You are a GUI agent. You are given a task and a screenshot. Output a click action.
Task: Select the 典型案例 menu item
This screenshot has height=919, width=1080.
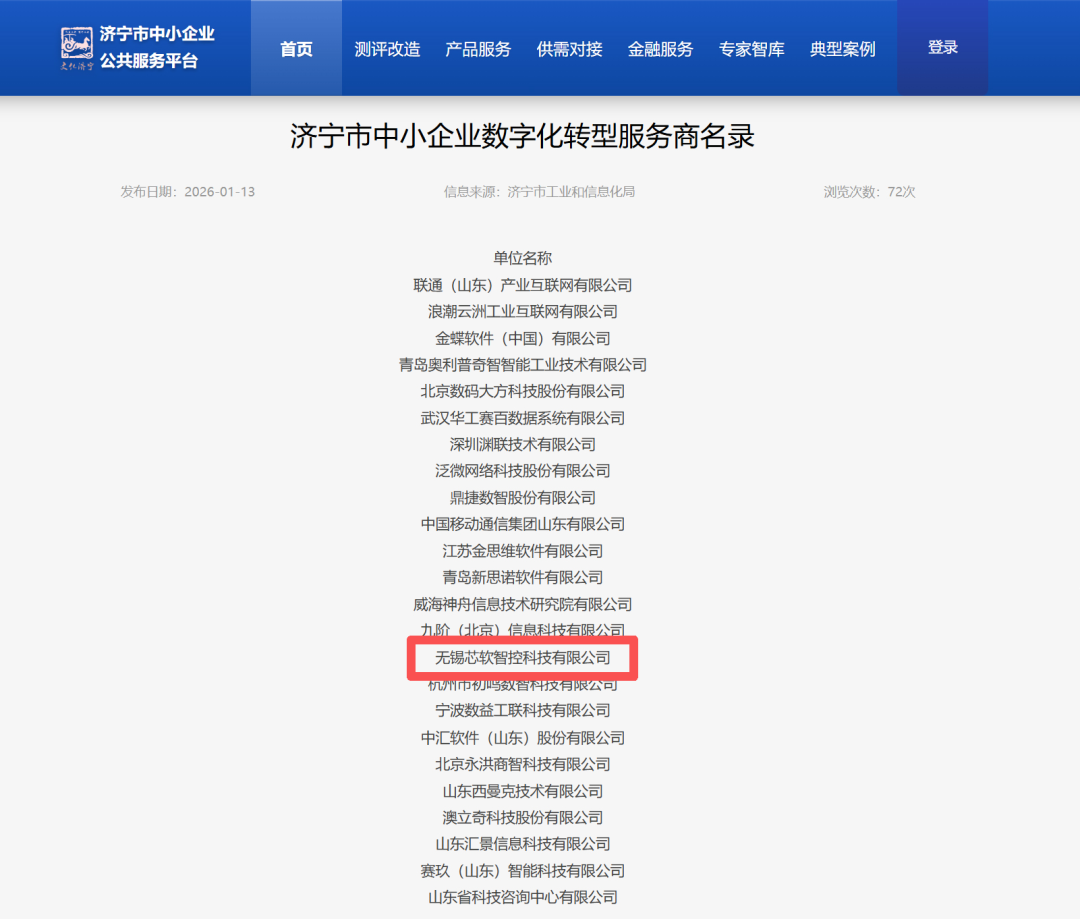point(843,49)
